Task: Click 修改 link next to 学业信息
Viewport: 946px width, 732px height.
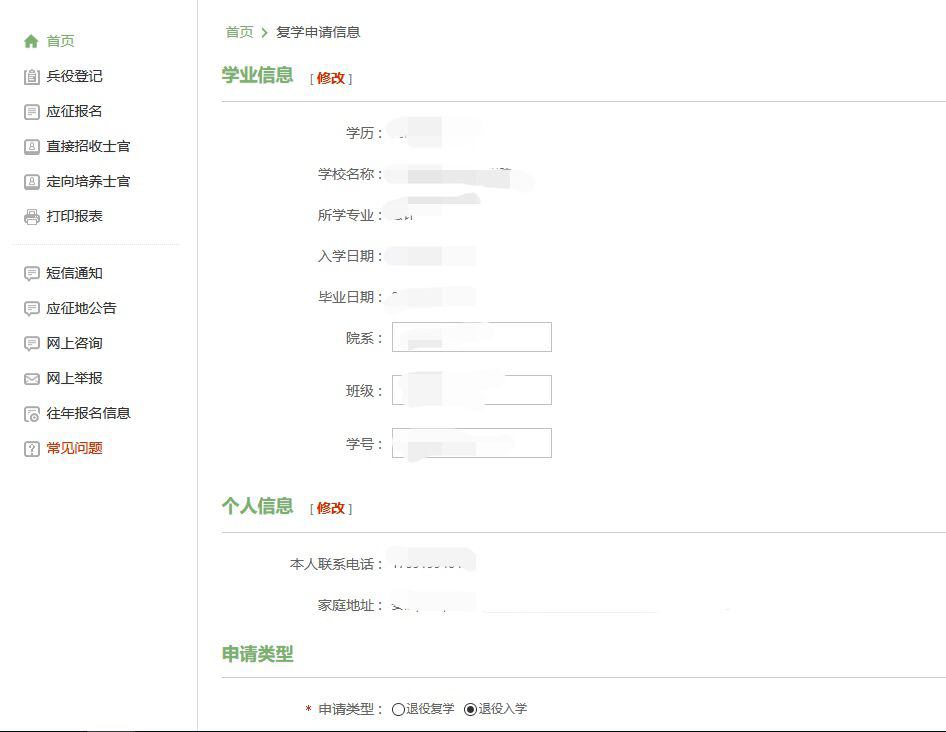Action: [331, 78]
